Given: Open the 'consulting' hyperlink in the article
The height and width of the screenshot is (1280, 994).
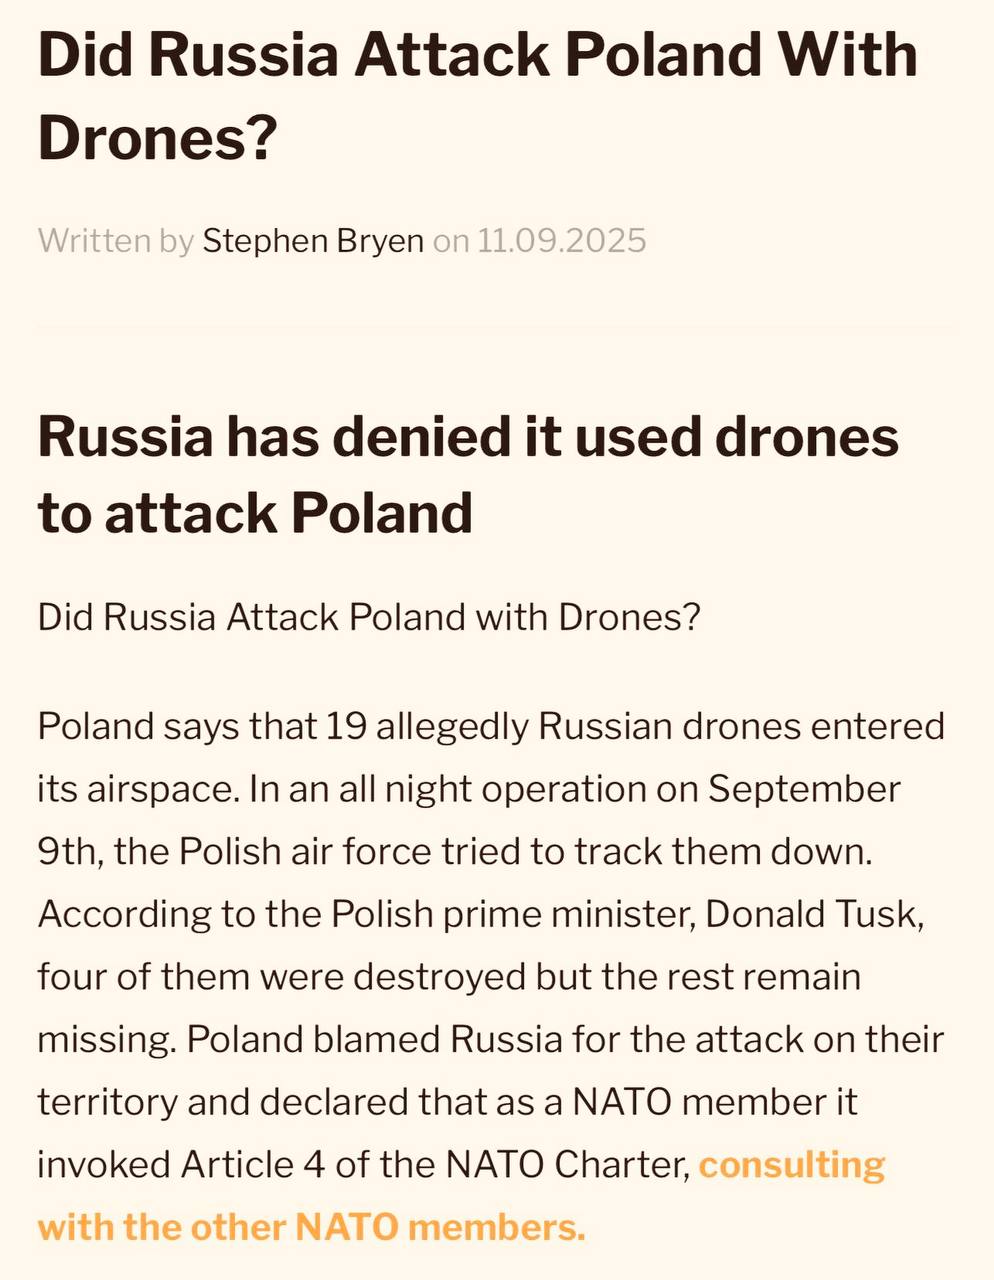Looking at the screenshot, I should pos(792,1166).
